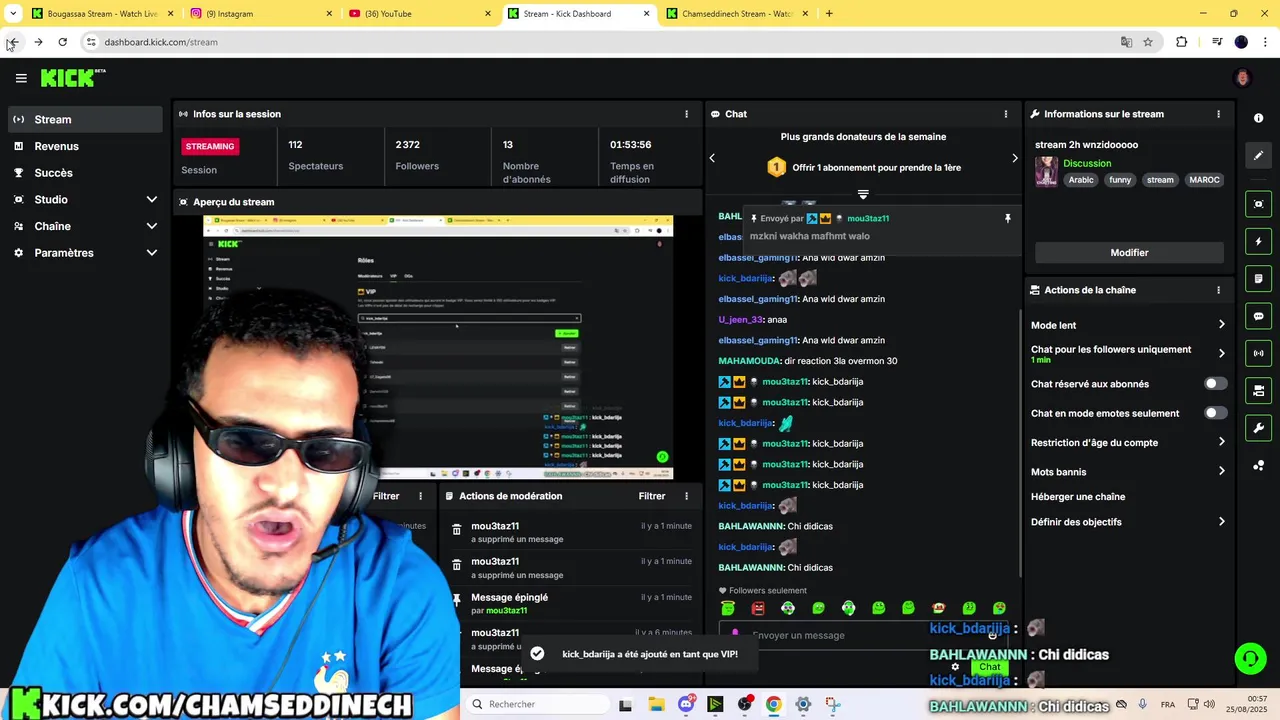Click the document note icon in right rail
This screenshot has width=1280, height=720.
tap(1258, 278)
